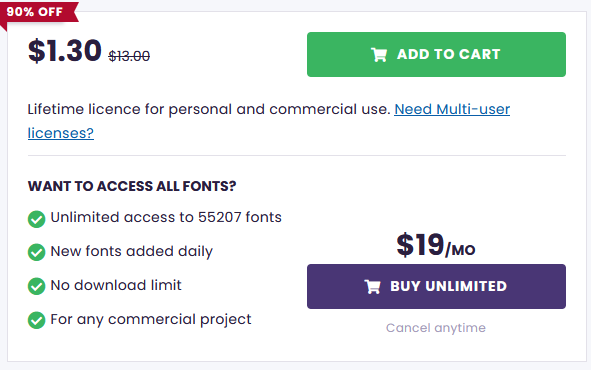Click the checkmark beside For any commercial project
591x370 pixels.
click(37, 320)
